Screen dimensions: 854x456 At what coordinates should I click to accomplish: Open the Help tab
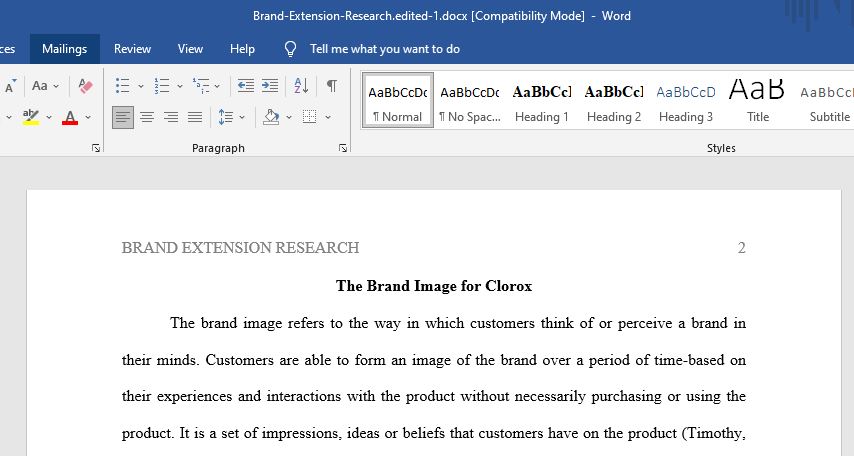click(242, 49)
